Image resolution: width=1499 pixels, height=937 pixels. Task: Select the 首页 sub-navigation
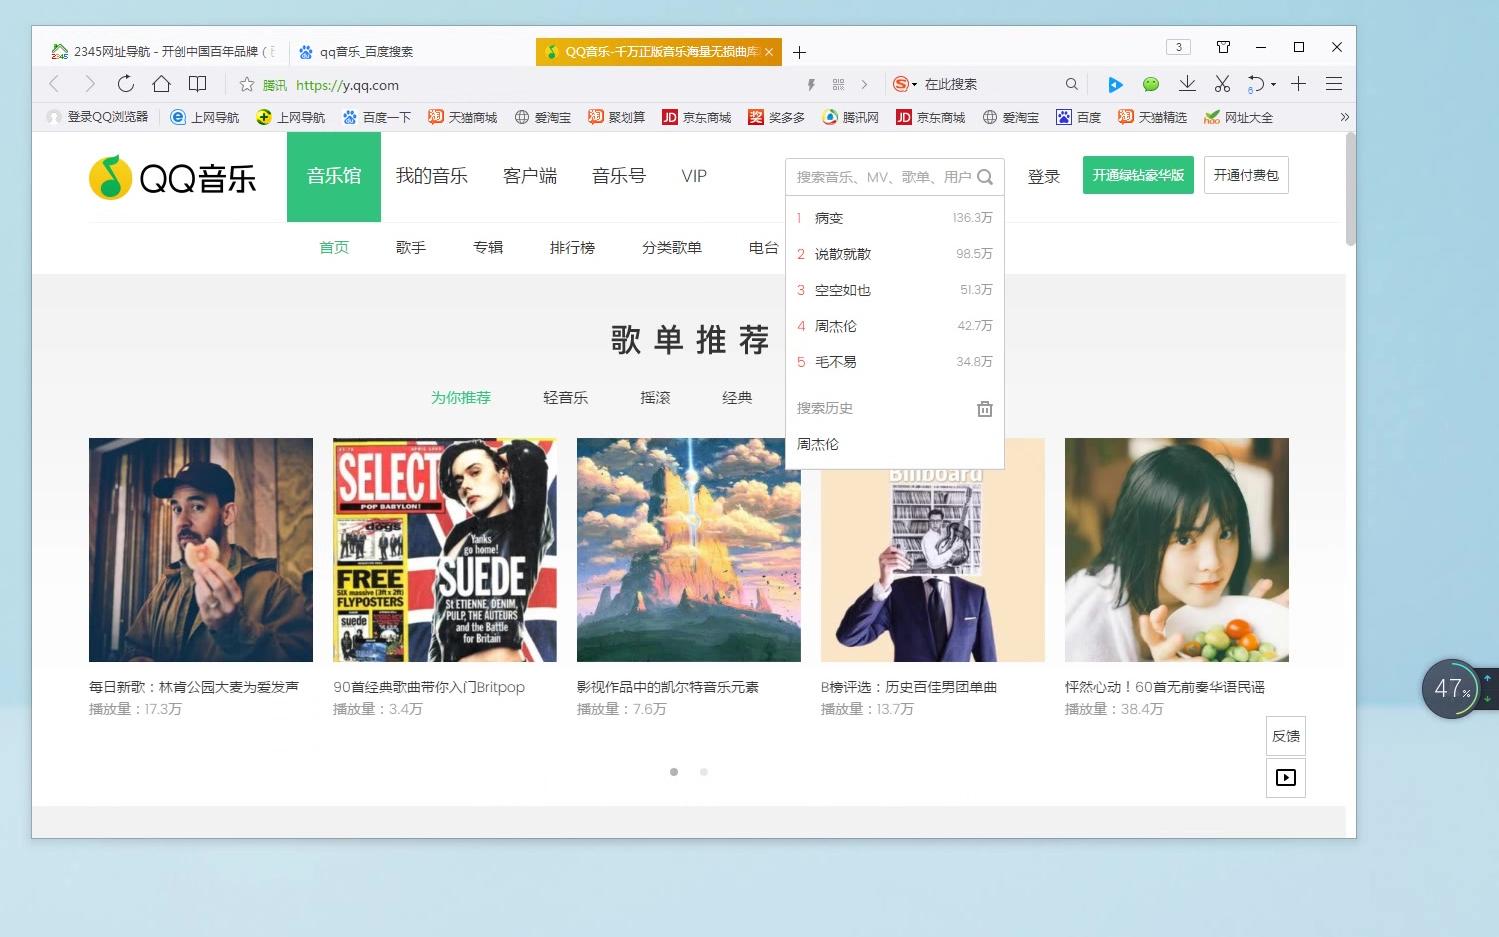click(x=334, y=247)
